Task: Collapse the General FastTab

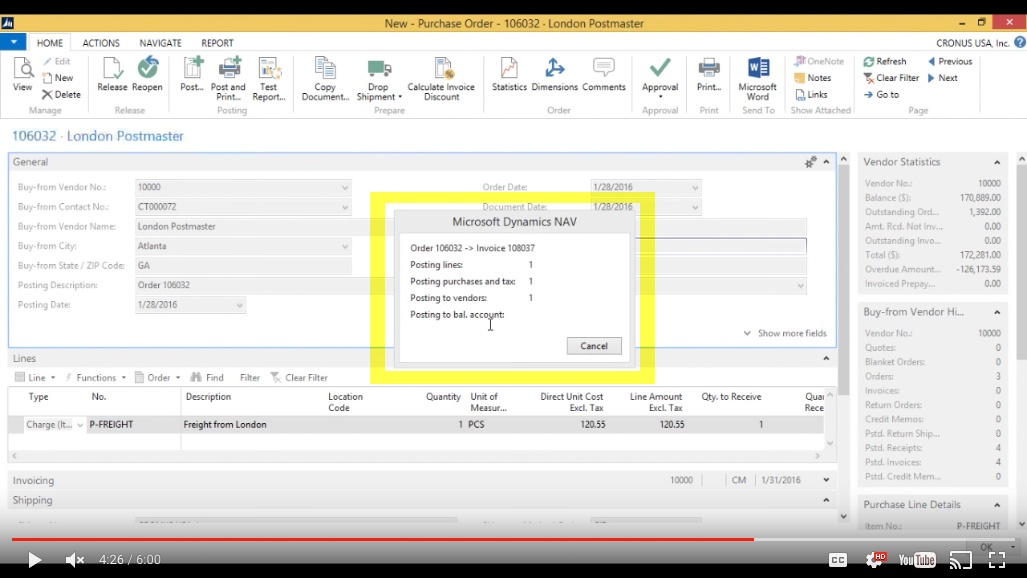Action: pos(827,162)
